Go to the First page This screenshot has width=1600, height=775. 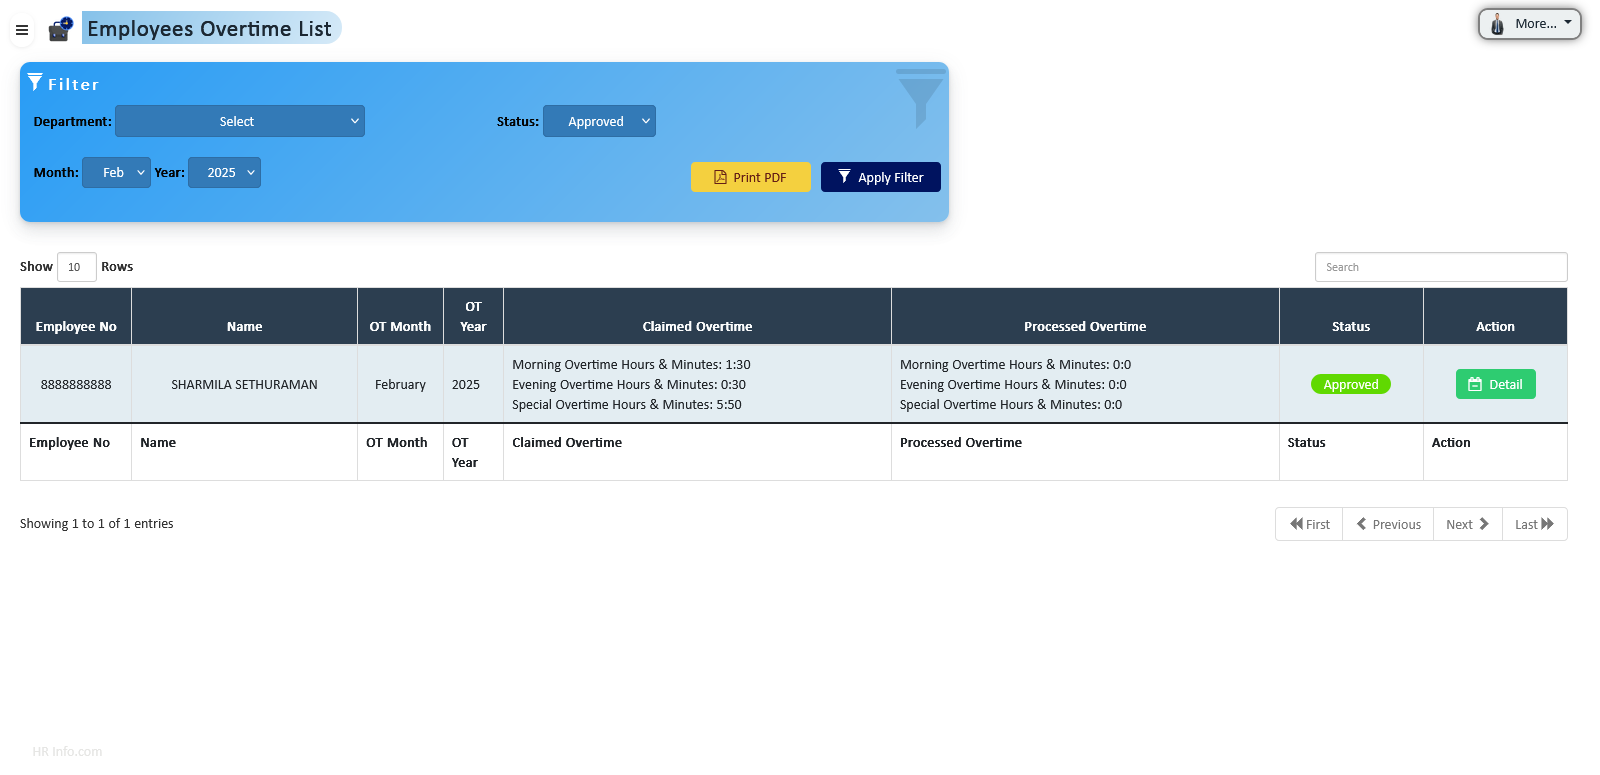(1309, 524)
